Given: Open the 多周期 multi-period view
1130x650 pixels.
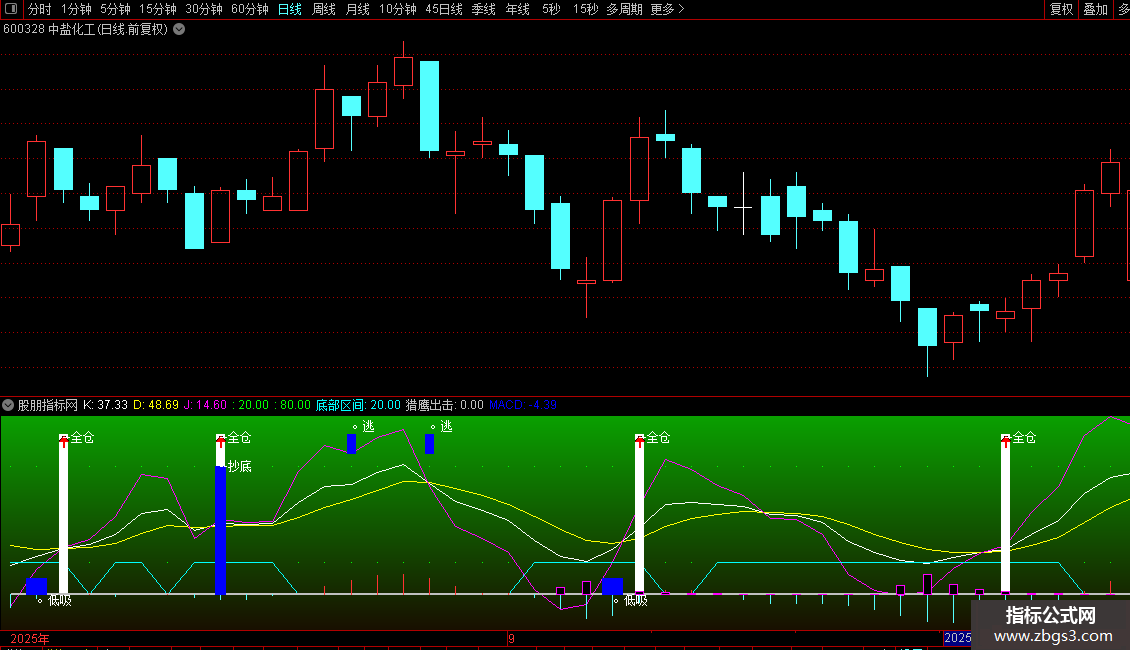Looking at the screenshot, I should (624, 9).
